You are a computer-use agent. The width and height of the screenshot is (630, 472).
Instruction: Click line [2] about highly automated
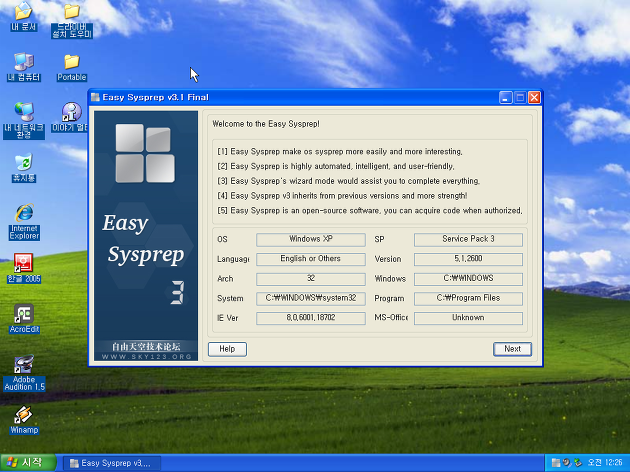click(336, 166)
